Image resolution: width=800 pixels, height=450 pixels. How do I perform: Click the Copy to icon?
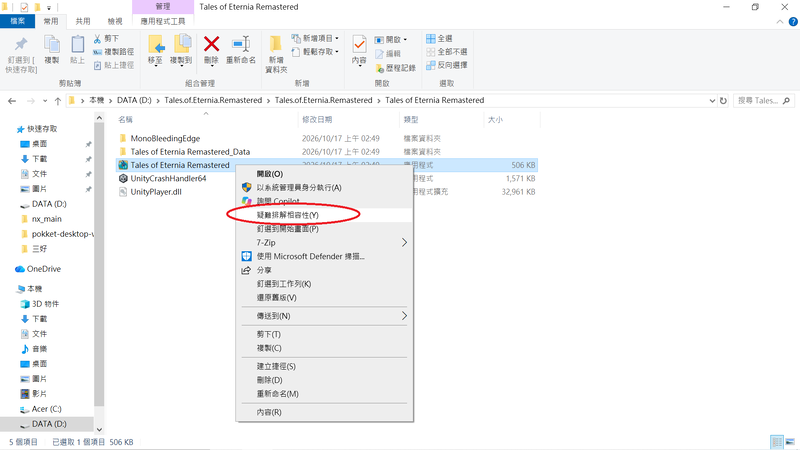181,44
